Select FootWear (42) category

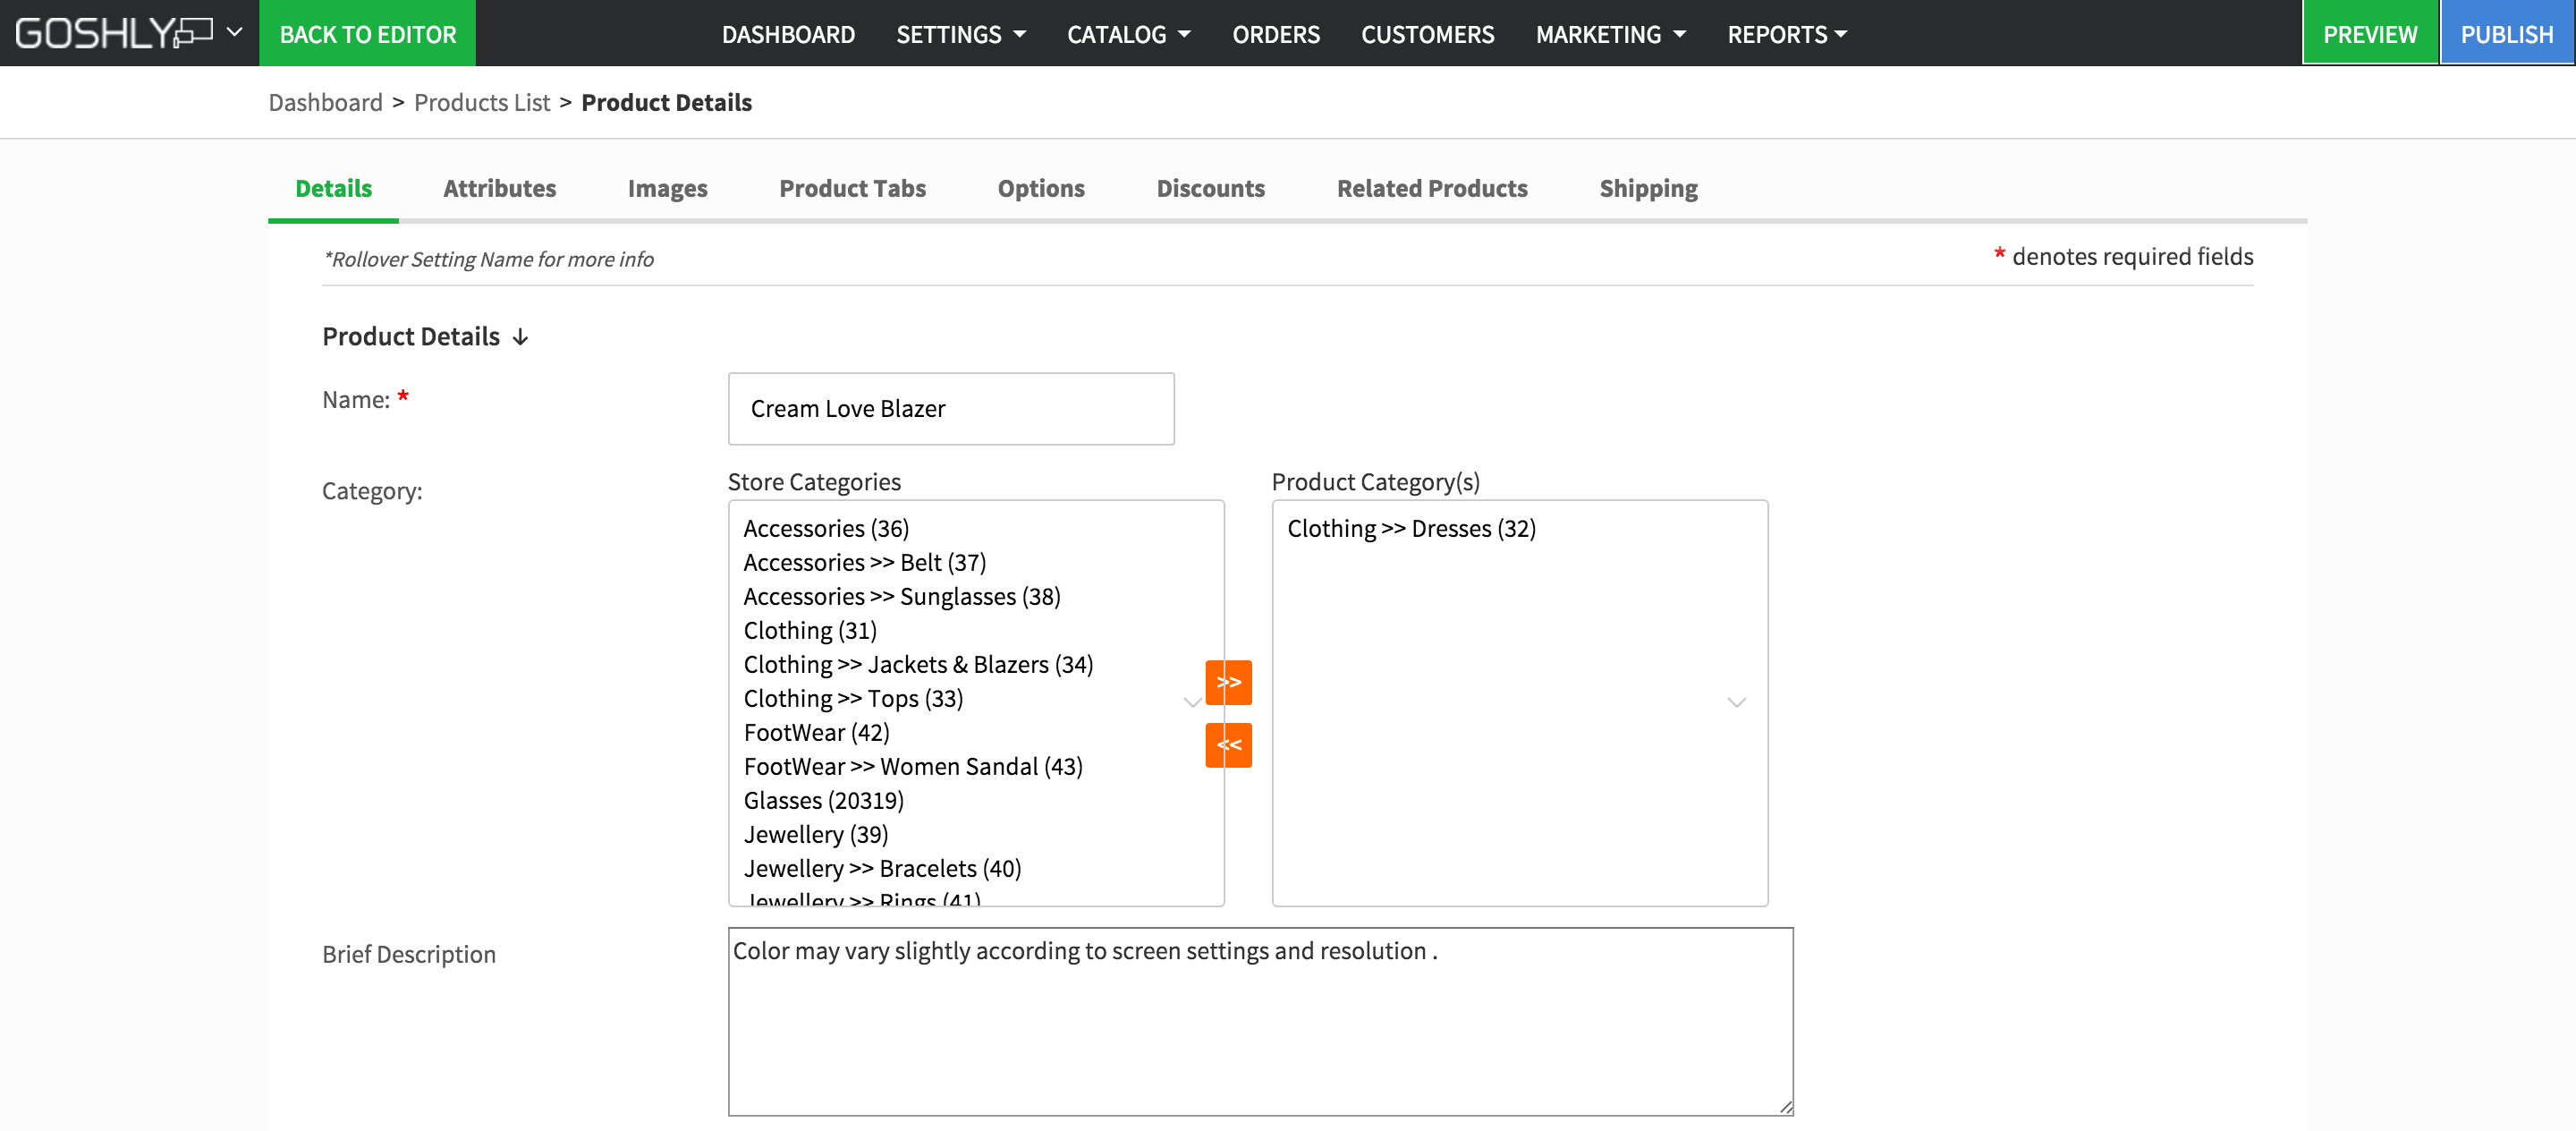click(816, 732)
